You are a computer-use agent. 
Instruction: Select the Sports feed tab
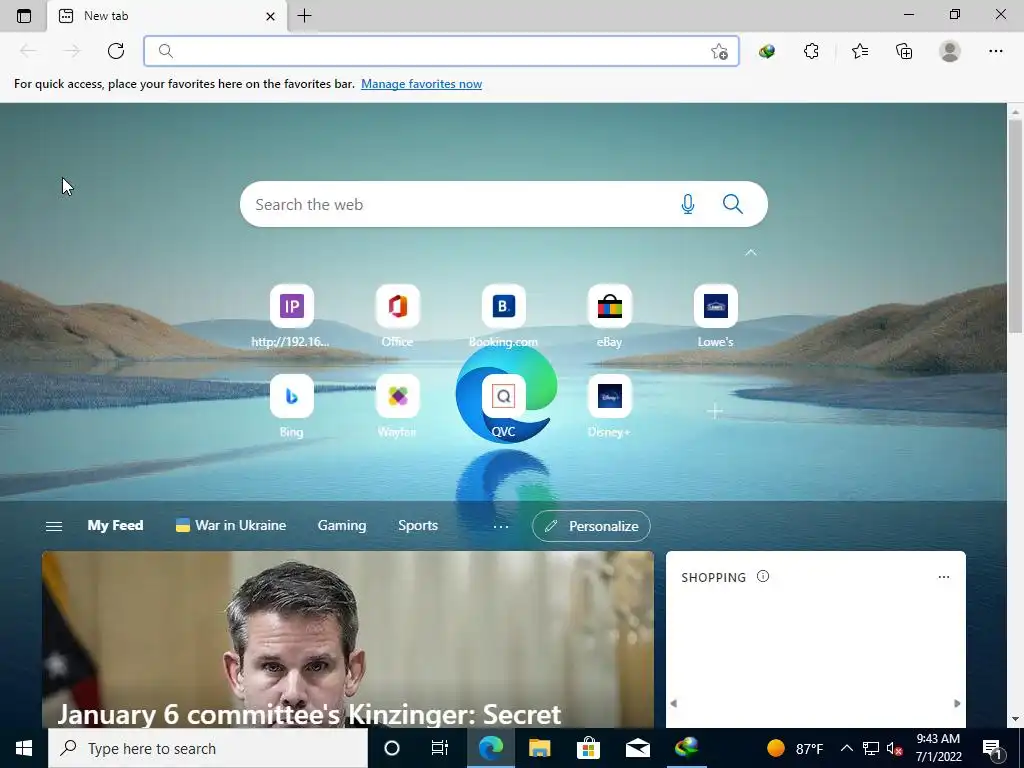(x=418, y=526)
